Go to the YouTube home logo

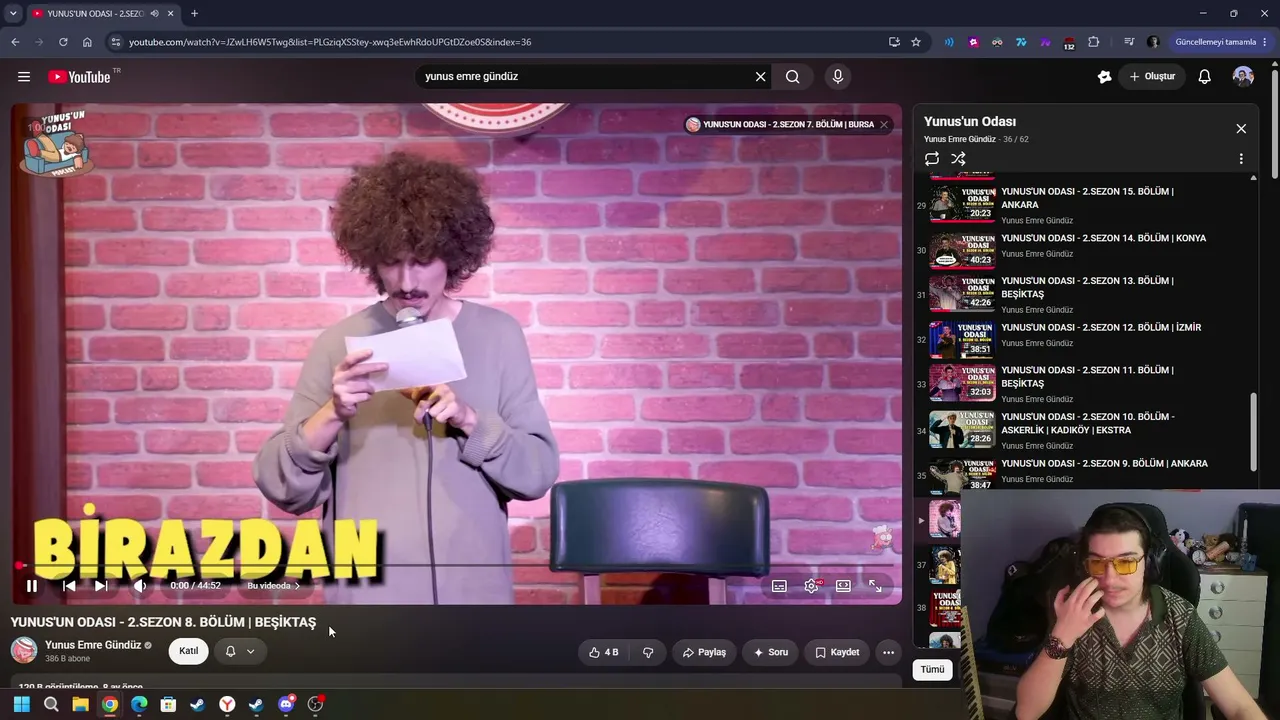coord(80,77)
